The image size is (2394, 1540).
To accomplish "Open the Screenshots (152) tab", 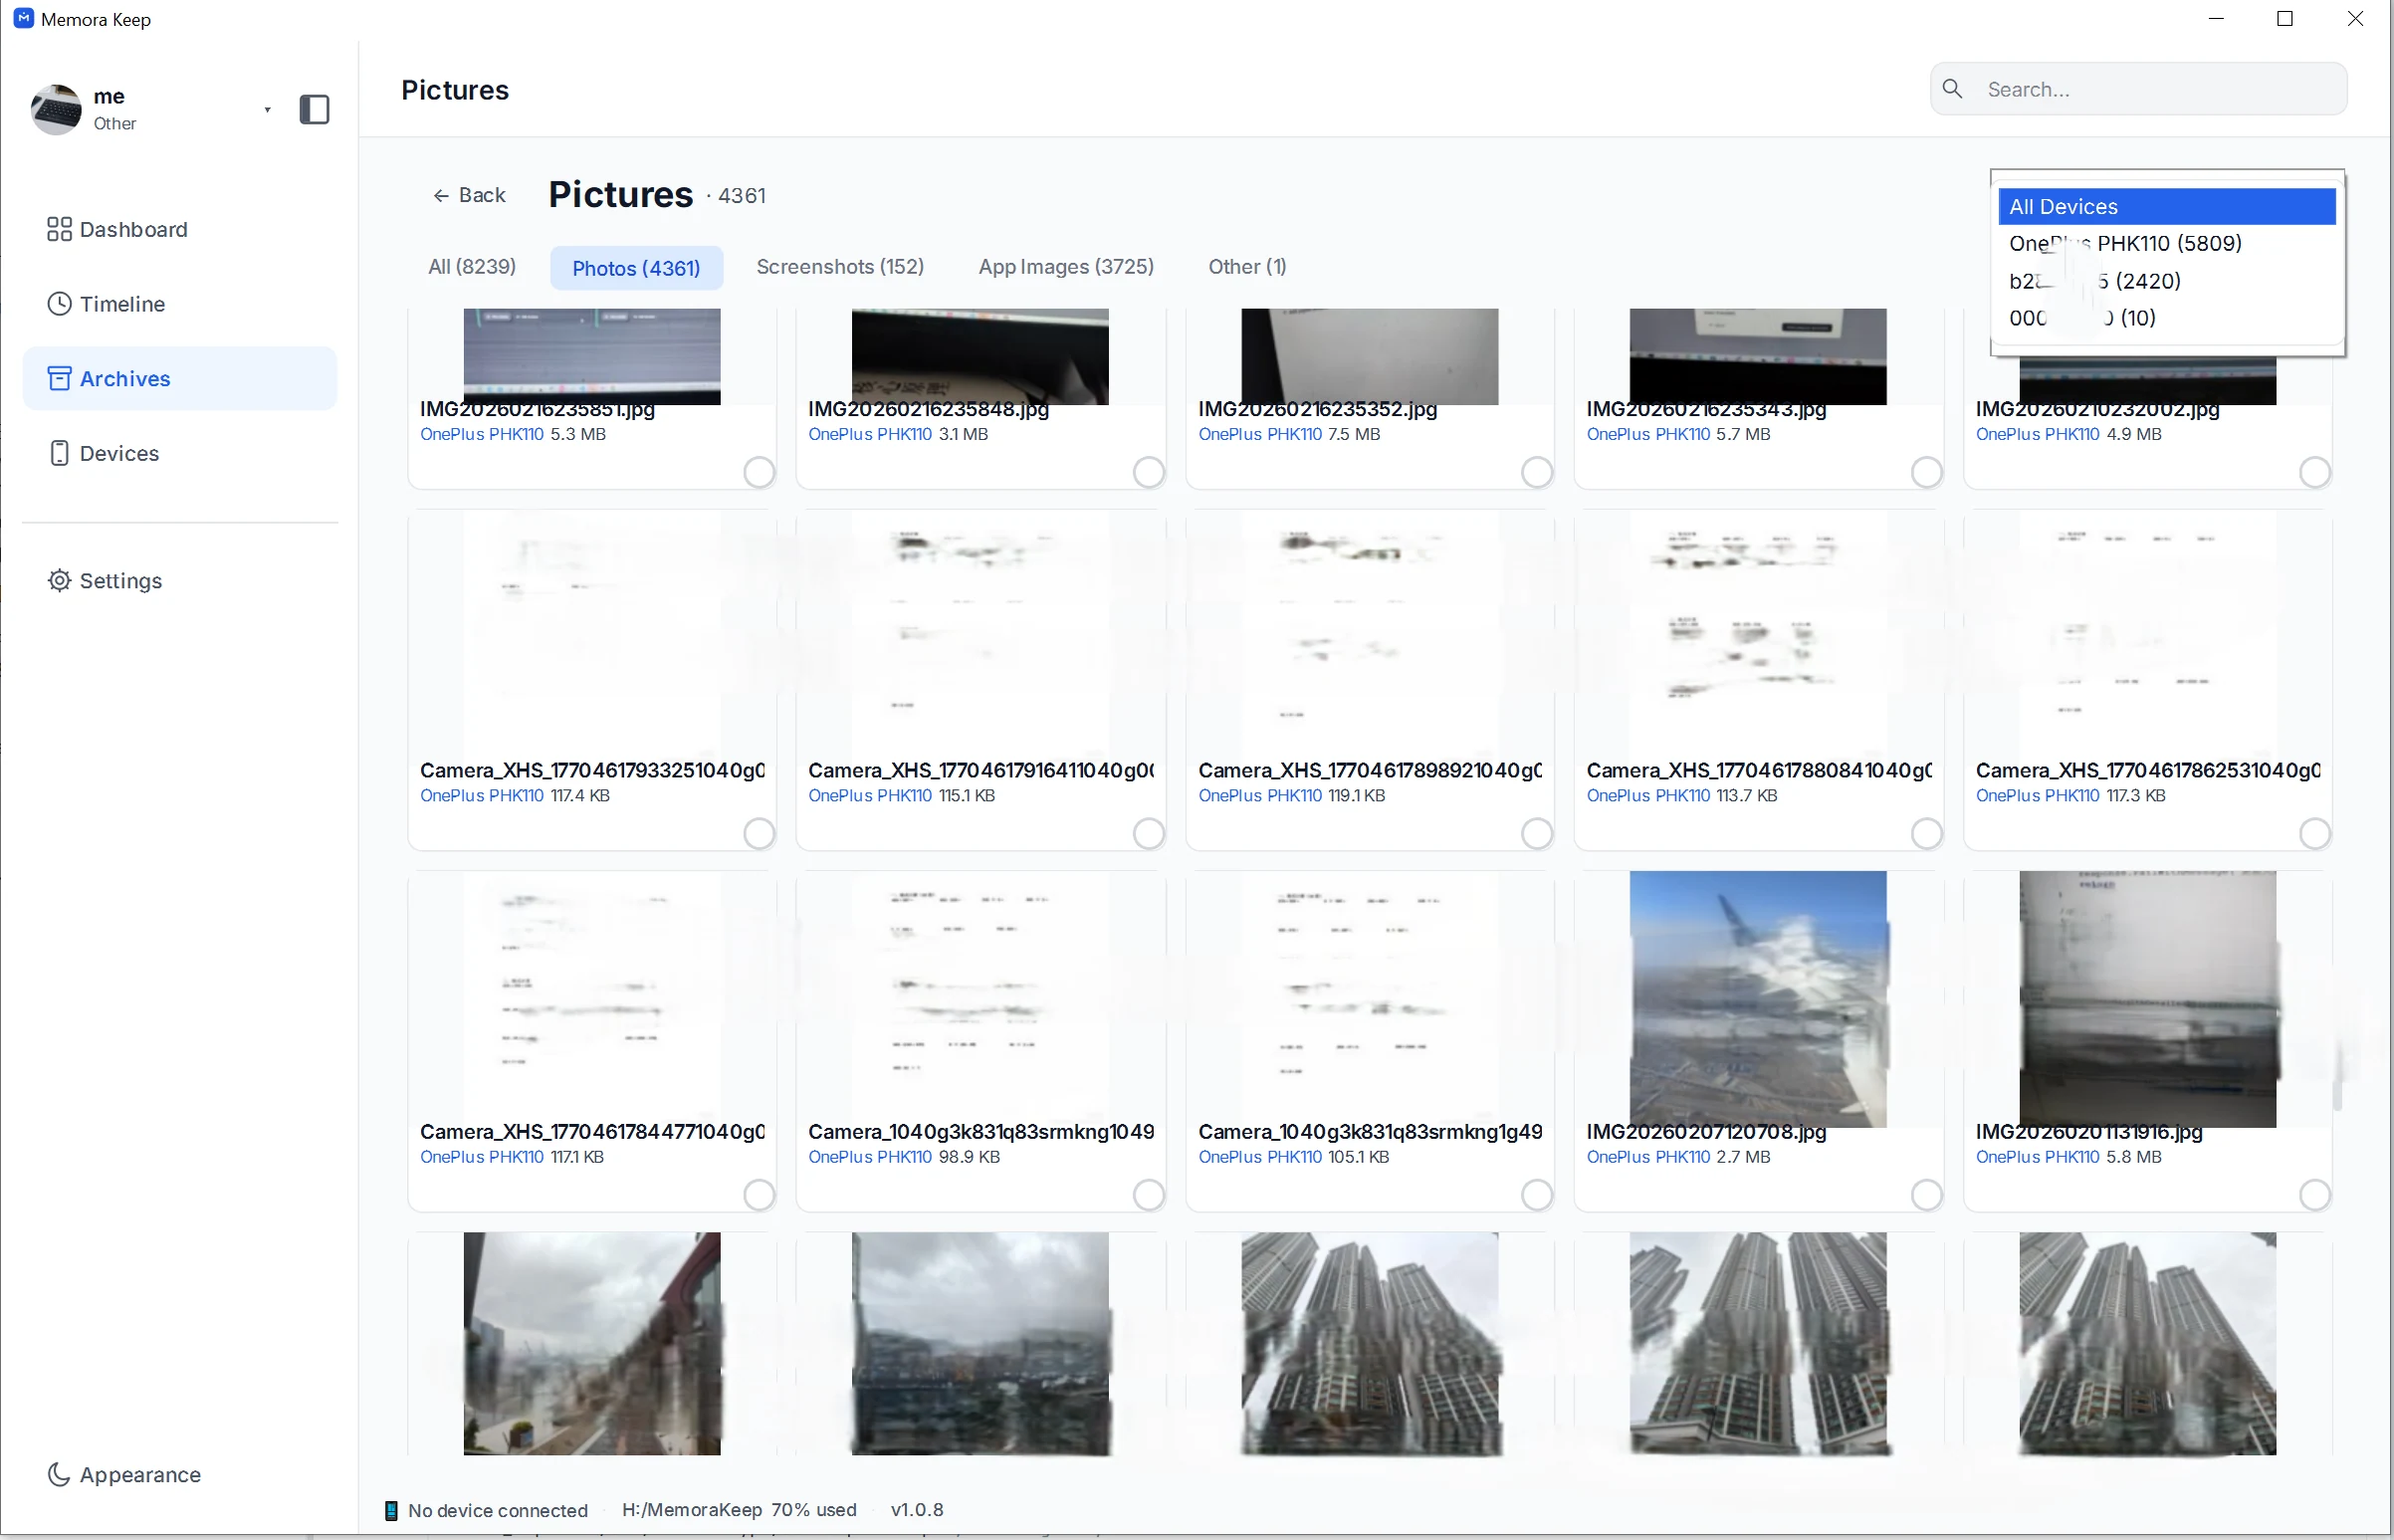I will (840, 267).
